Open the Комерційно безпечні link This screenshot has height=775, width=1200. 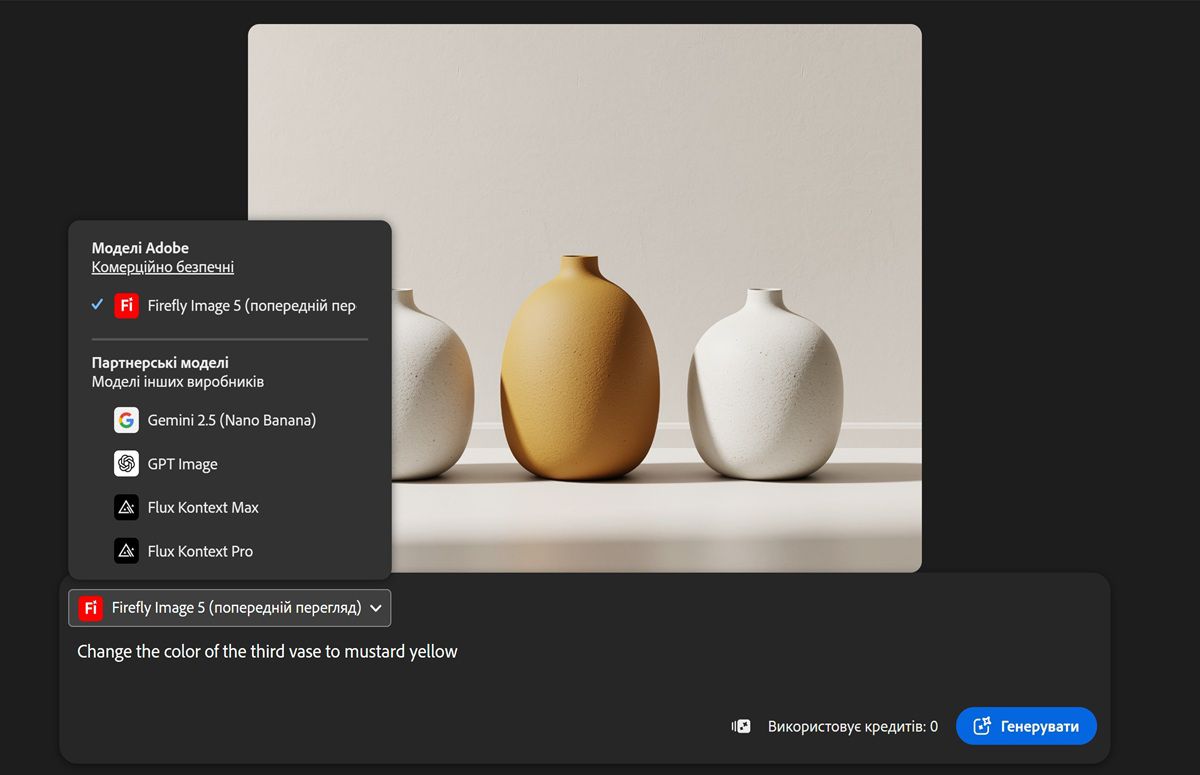tap(163, 267)
